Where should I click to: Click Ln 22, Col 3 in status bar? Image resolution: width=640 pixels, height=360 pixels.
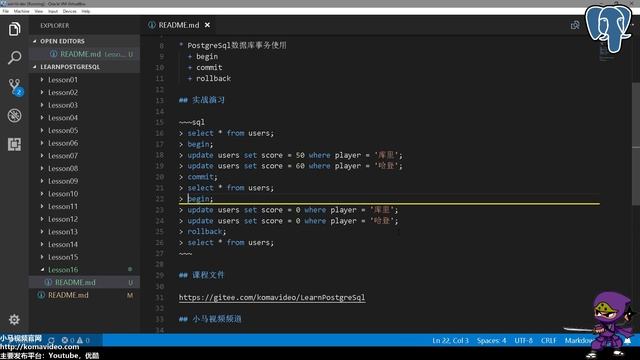tap(450, 340)
